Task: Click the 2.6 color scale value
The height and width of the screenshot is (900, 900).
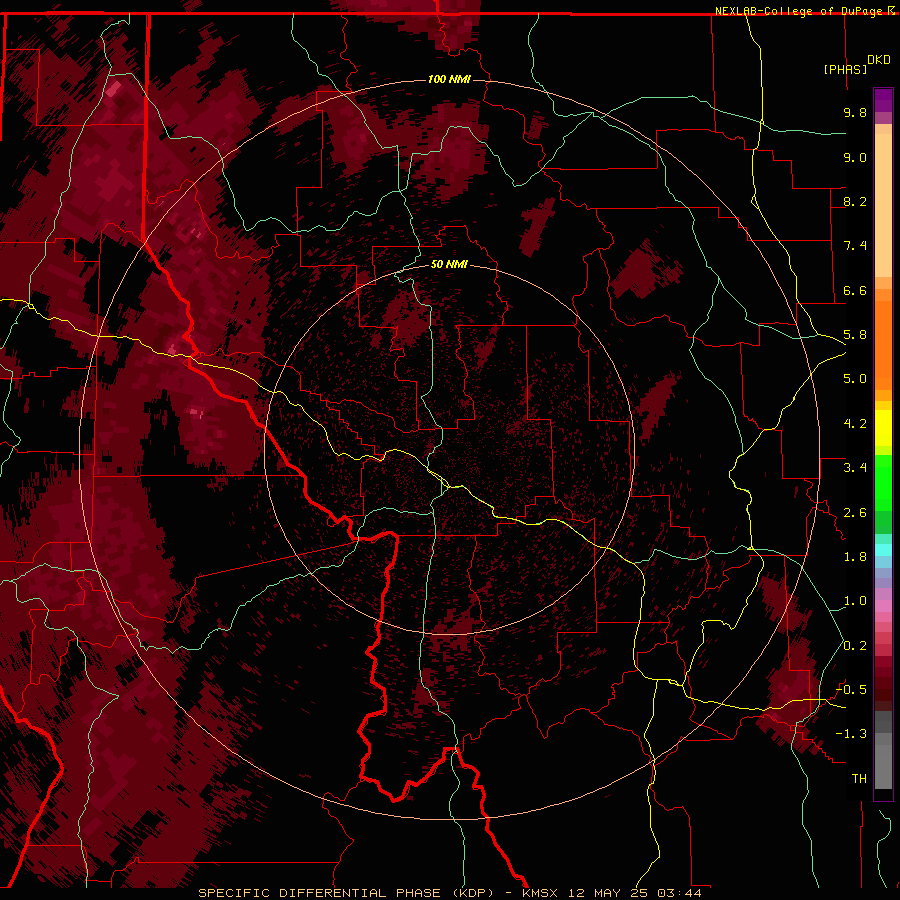Action: (855, 513)
